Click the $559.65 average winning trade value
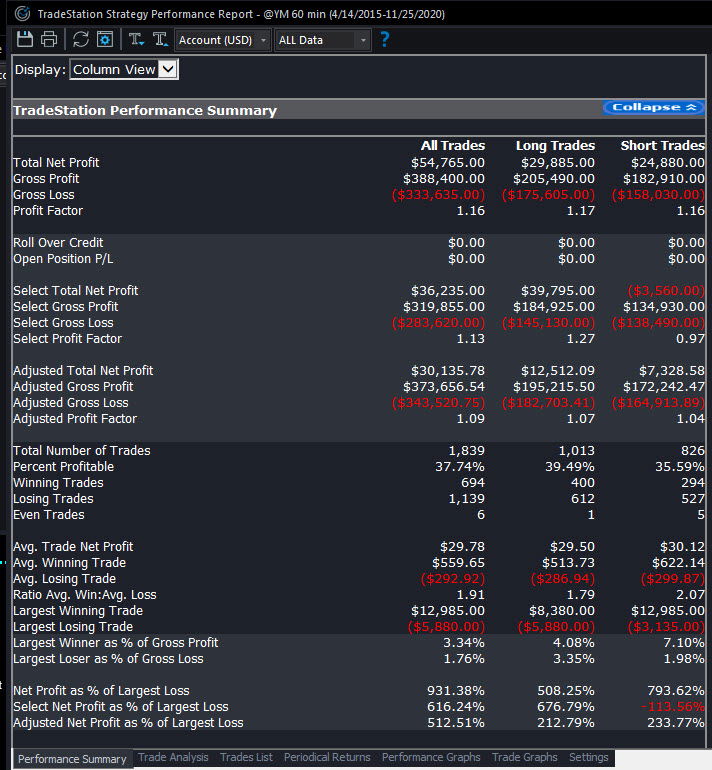Image resolution: width=712 pixels, height=770 pixels. 458,563
